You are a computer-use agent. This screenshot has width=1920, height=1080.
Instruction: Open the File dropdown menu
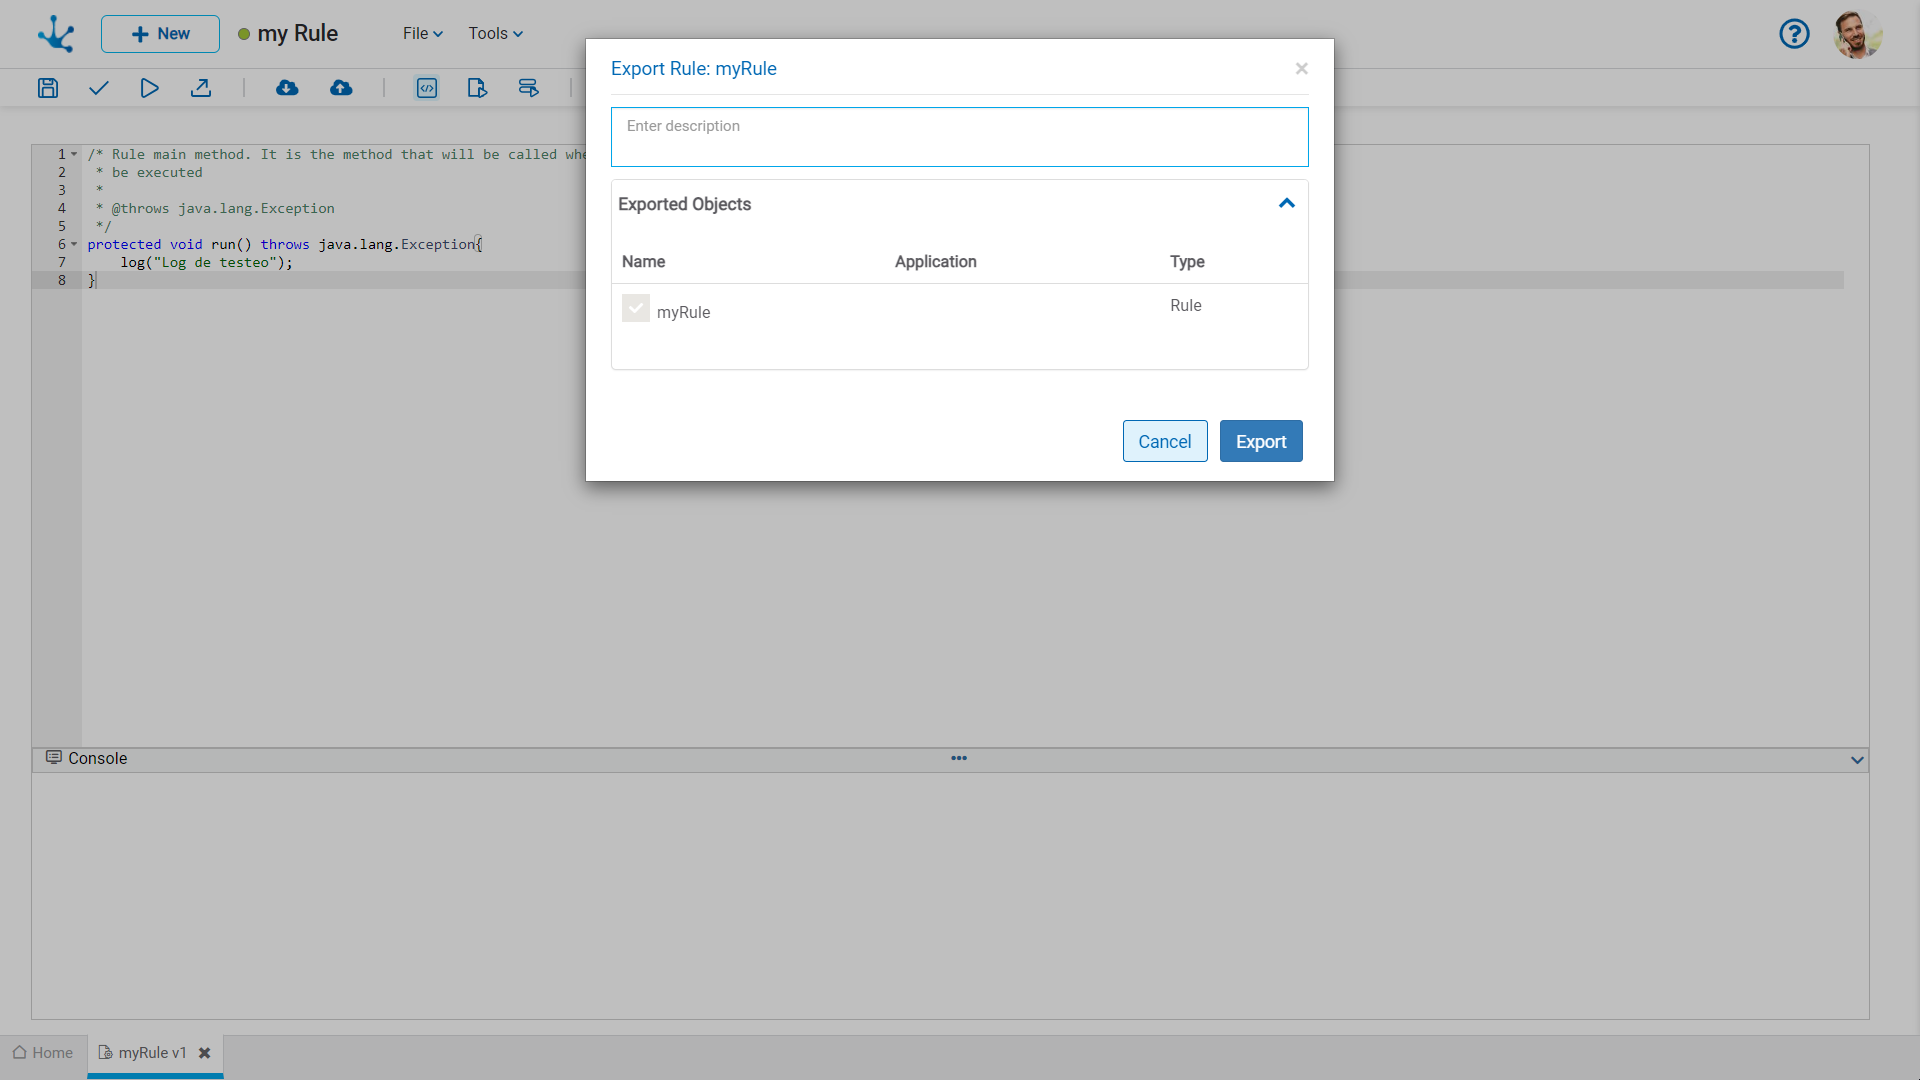point(422,34)
